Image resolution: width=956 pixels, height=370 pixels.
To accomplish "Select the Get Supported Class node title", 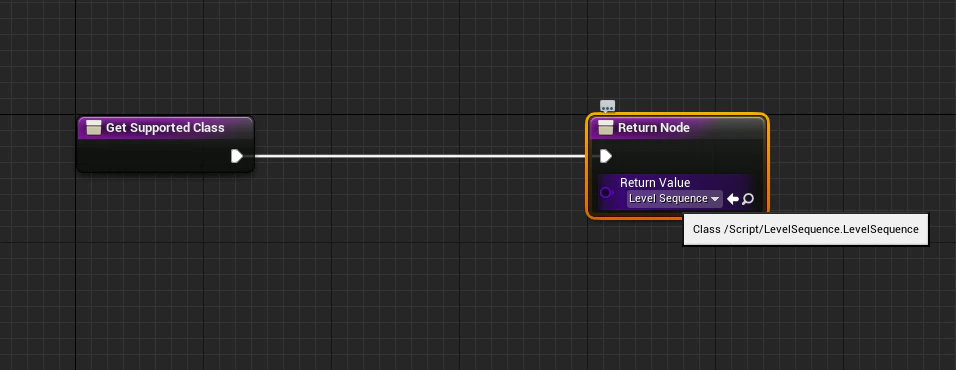I will [x=165, y=127].
